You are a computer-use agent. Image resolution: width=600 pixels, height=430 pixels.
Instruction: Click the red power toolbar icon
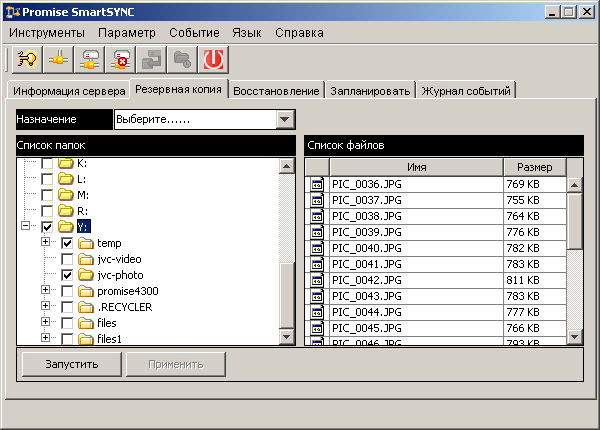[214, 59]
